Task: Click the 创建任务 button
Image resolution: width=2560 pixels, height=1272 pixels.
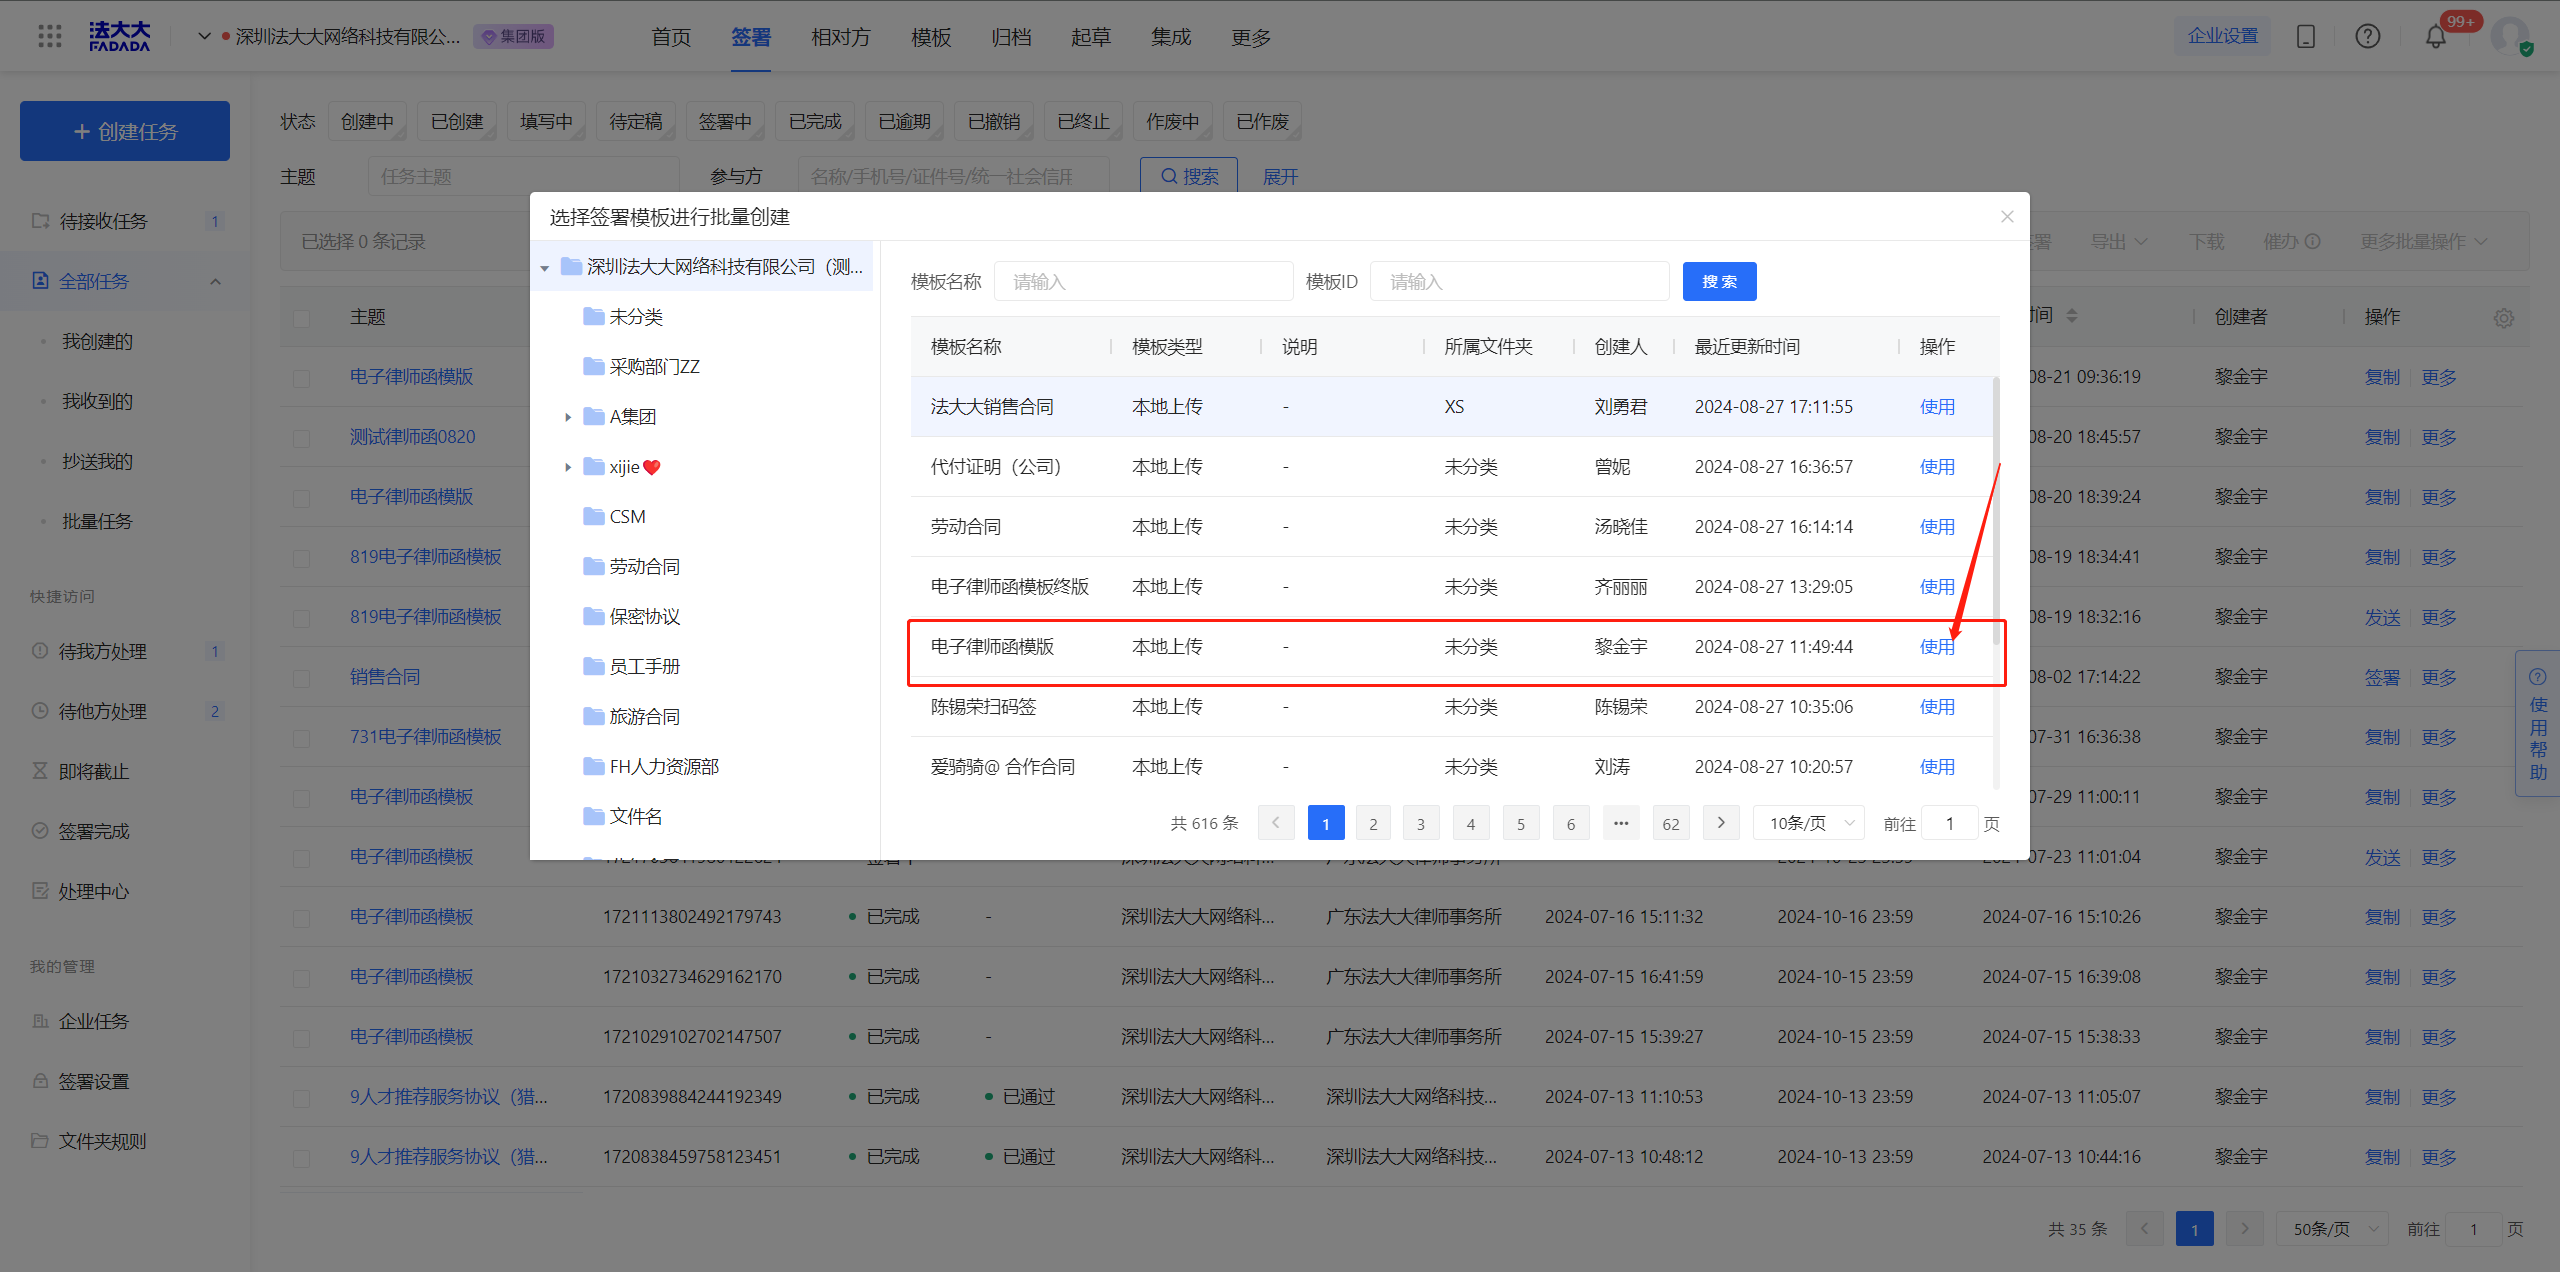Action: [125, 131]
